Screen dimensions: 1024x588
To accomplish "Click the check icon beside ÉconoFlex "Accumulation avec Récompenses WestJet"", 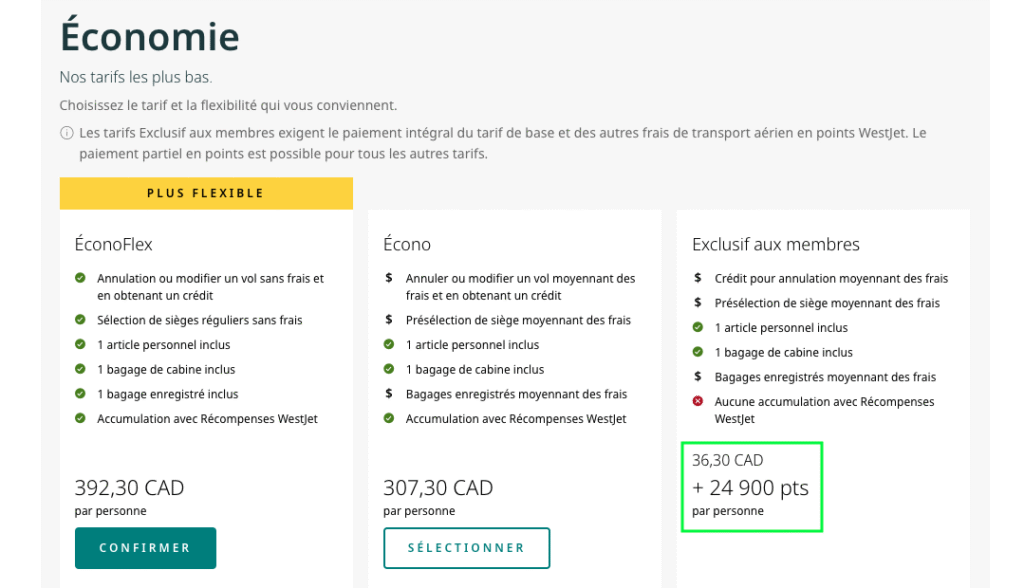I will click(x=80, y=419).
